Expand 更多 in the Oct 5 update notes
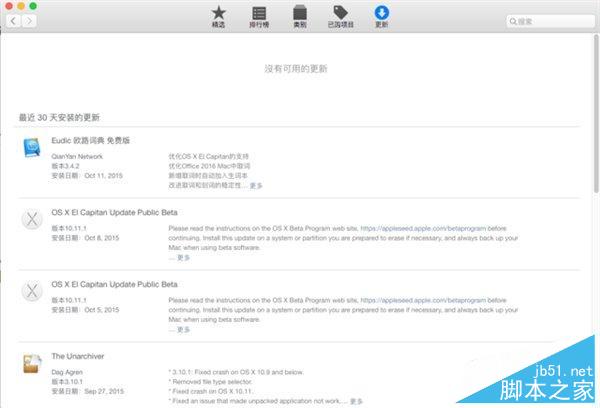The height and width of the screenshot is (408, 600). pos(183,330)
